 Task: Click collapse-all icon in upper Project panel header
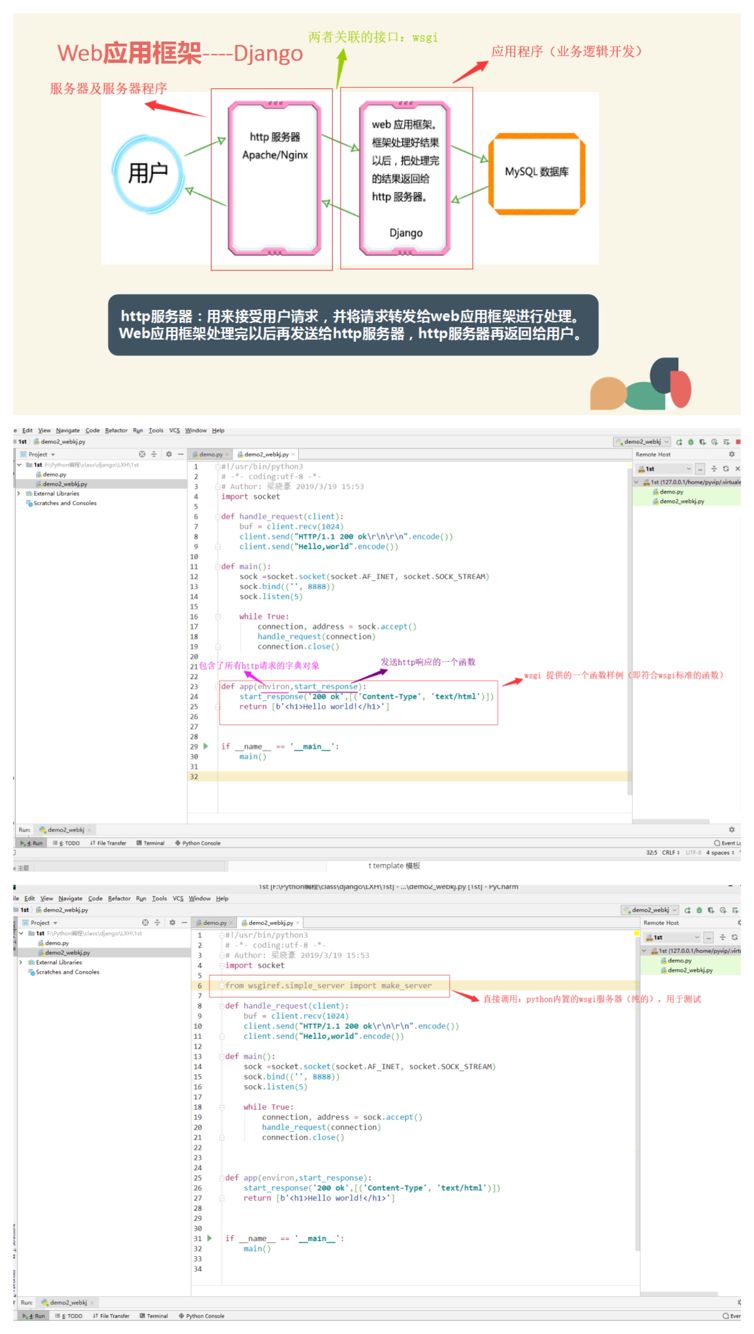pyautogui.click(x=154, y=454)
